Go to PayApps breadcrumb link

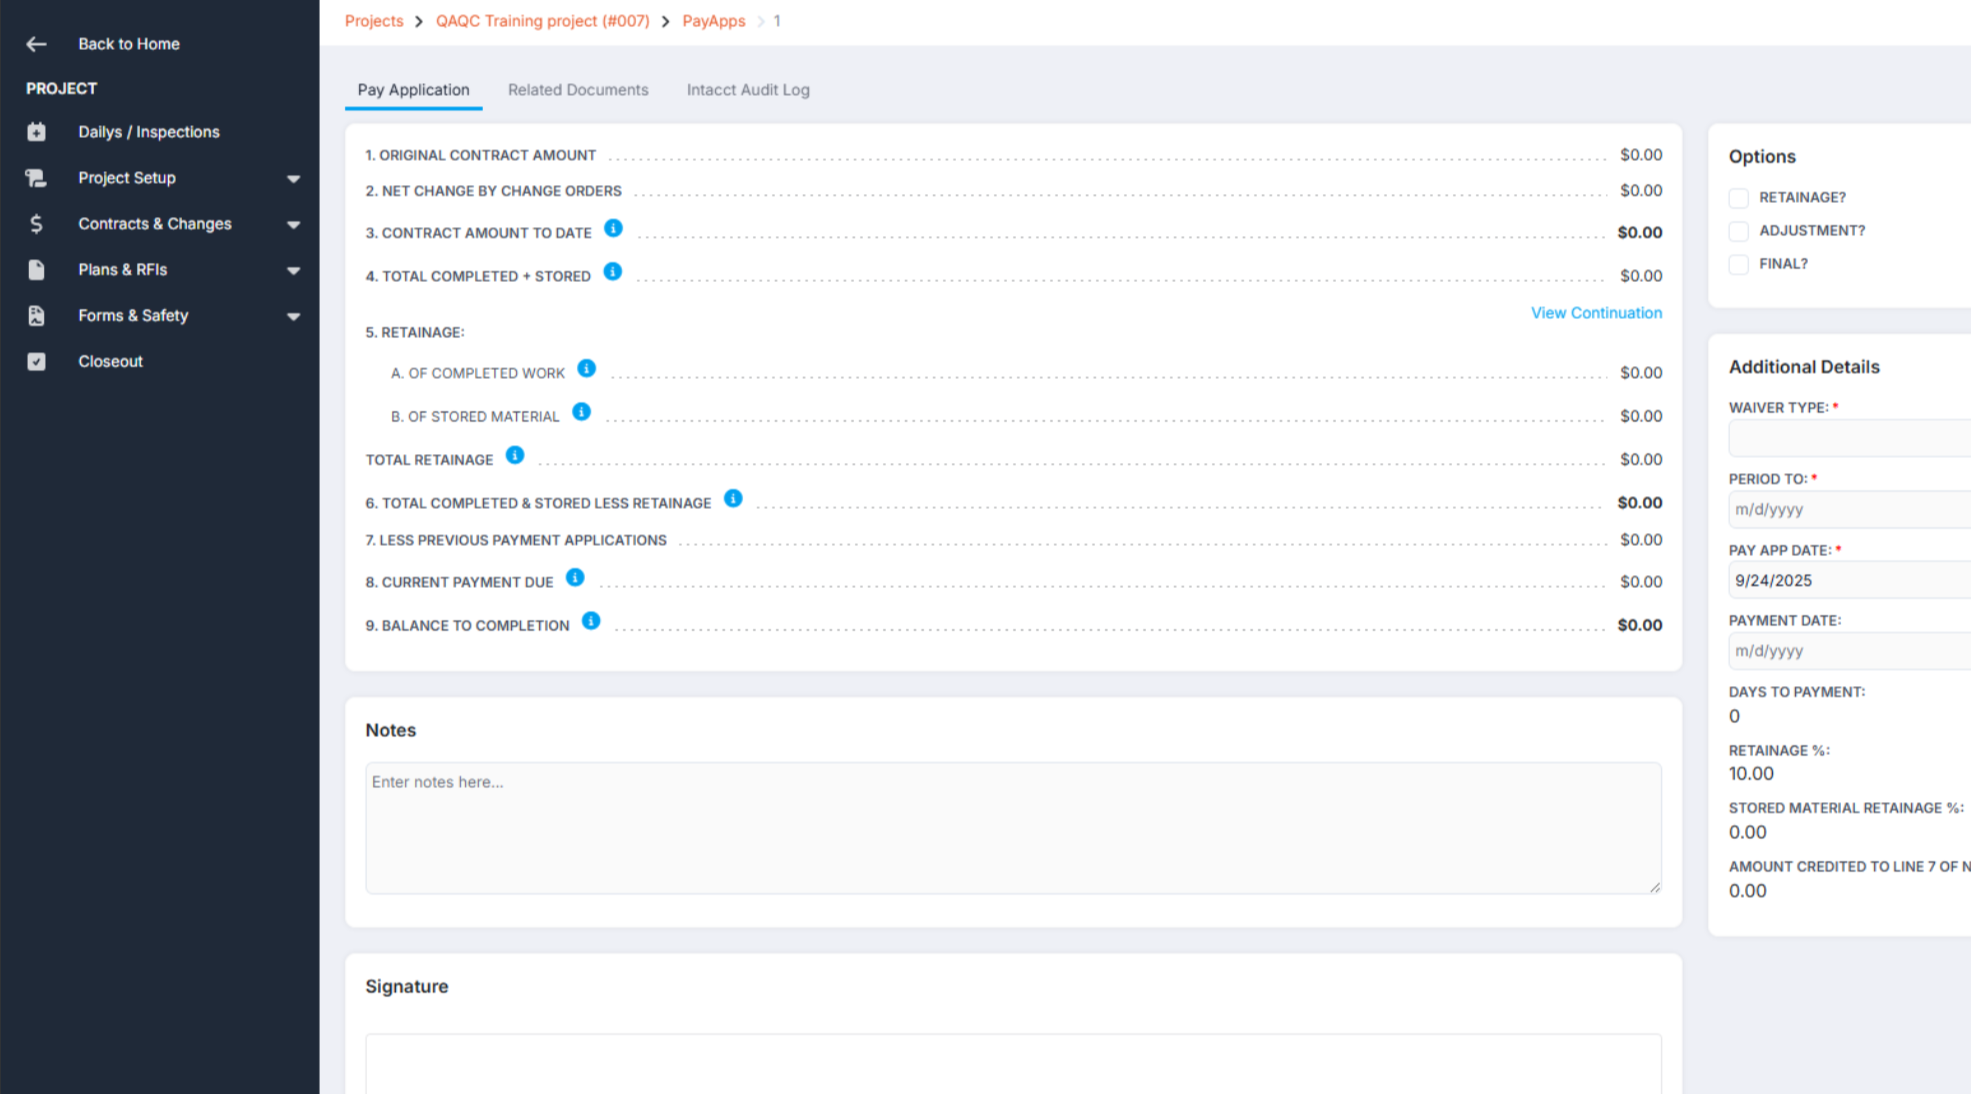713,21
